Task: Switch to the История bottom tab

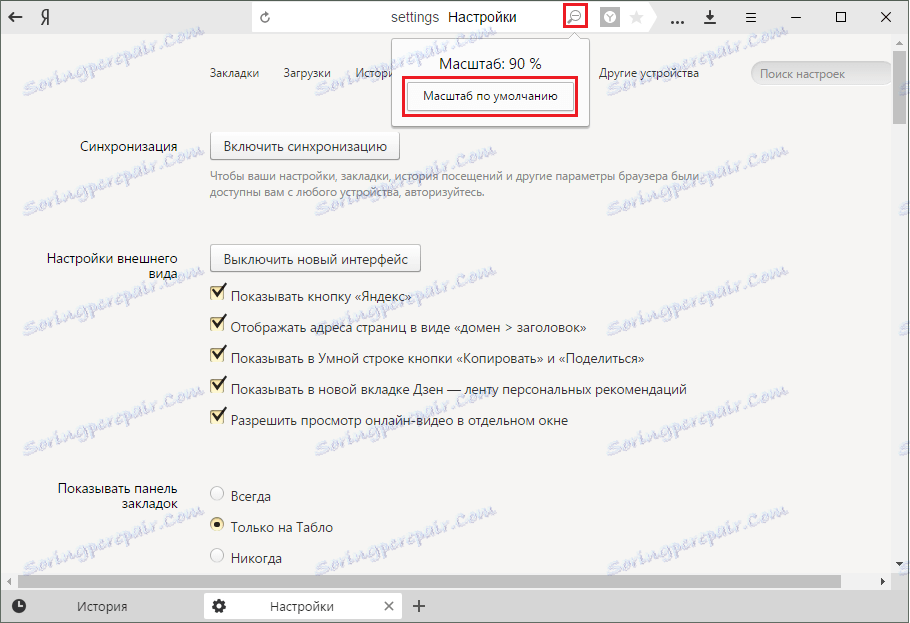Action: click(102, 606)
